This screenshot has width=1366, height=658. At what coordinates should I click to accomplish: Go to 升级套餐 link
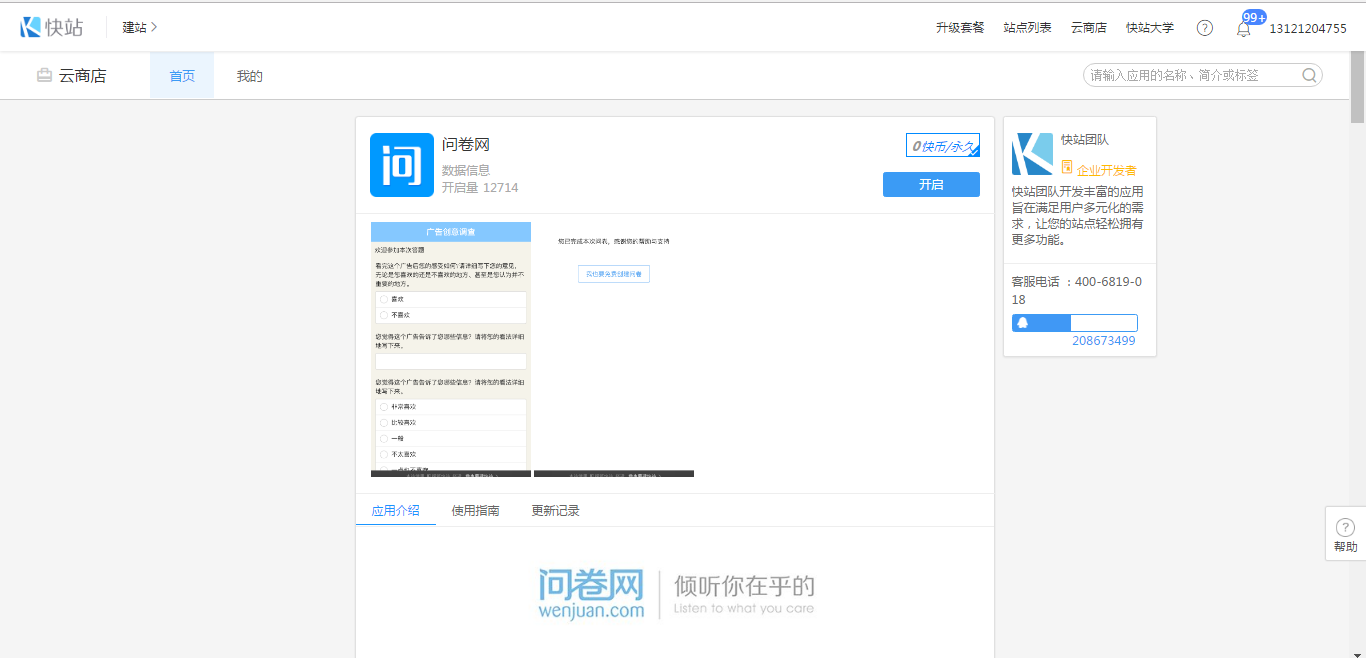click(960, 28)
